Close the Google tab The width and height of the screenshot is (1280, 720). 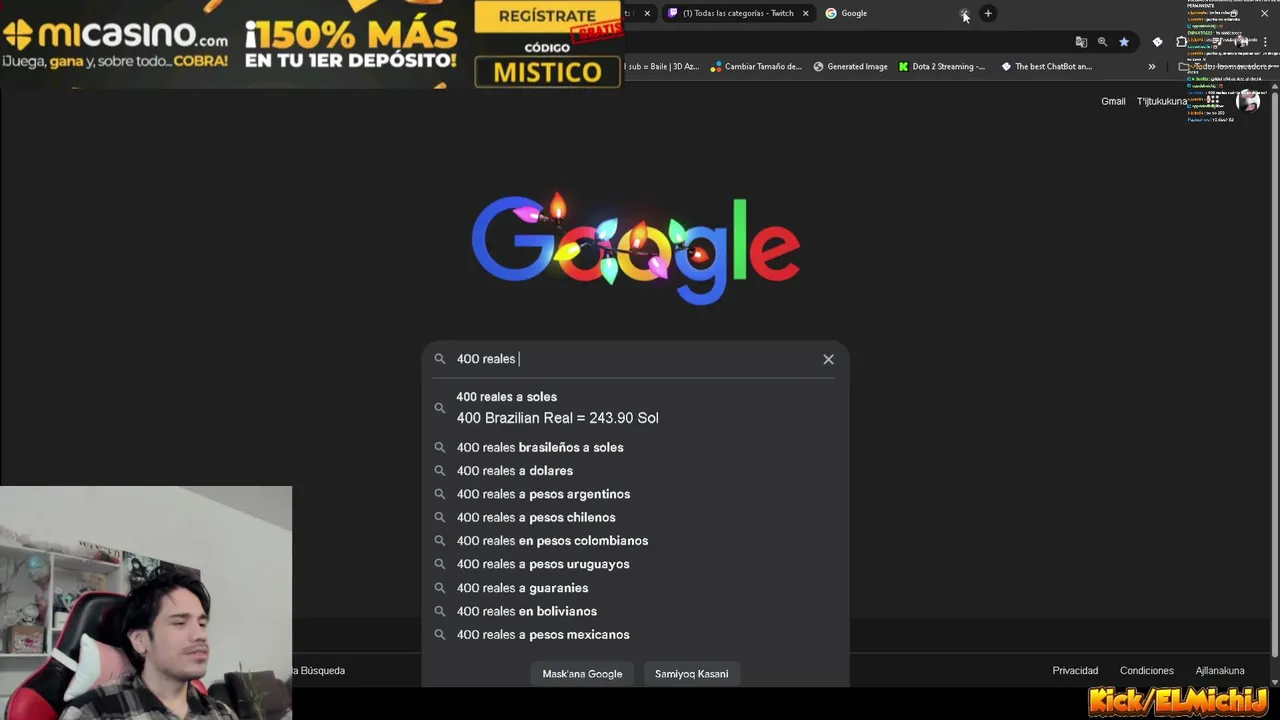(964, 13)
